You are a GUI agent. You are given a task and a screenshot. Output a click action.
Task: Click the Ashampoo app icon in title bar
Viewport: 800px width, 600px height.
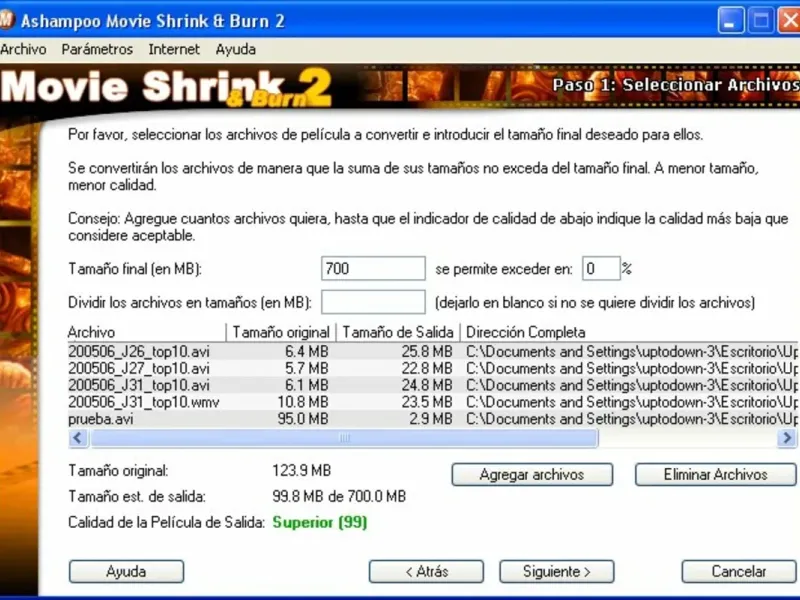pyautogui.click(x=6, y=20)
